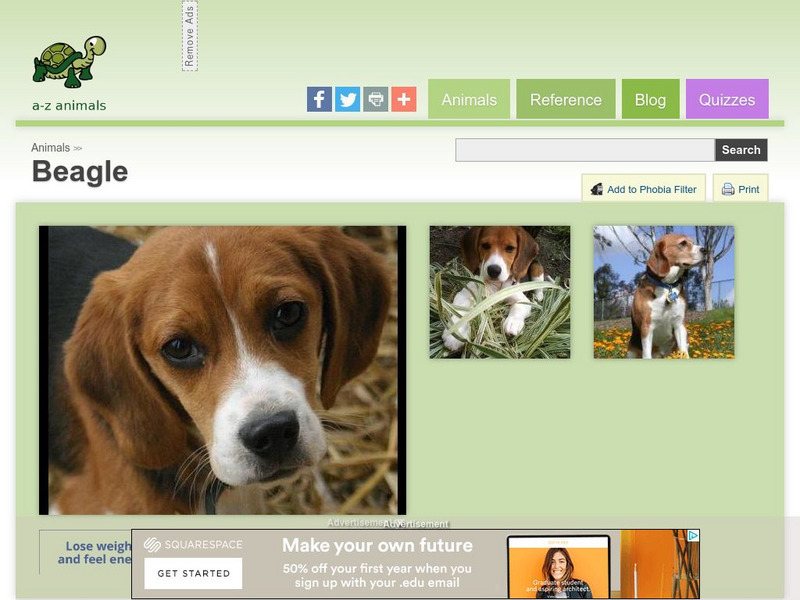
Task: Share page via Twitter icon
Action: (x=347, y=99)
